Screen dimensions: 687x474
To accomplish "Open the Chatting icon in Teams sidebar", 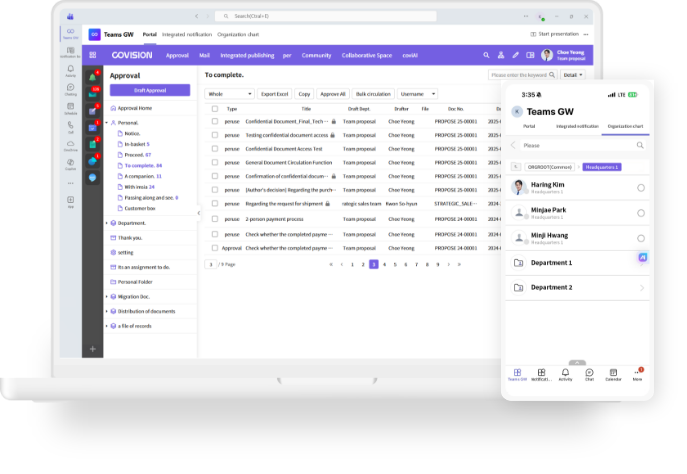I will tap(71, 87).
